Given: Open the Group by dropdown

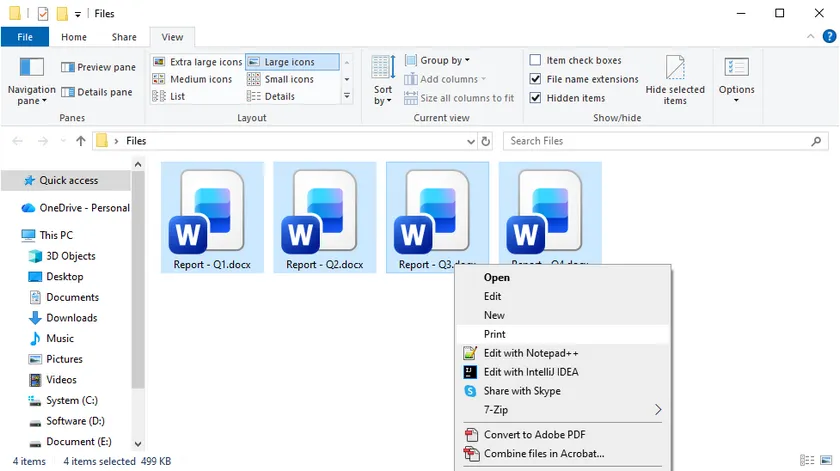Looking at the screenshot, I should (437, 60).
